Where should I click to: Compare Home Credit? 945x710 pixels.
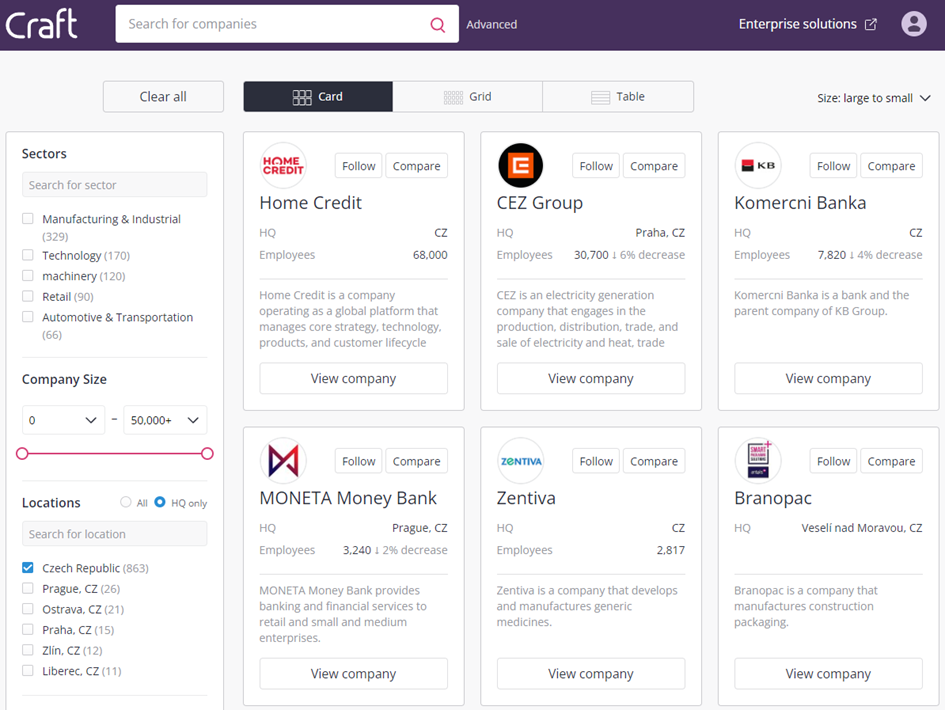[x=416, y=166]
